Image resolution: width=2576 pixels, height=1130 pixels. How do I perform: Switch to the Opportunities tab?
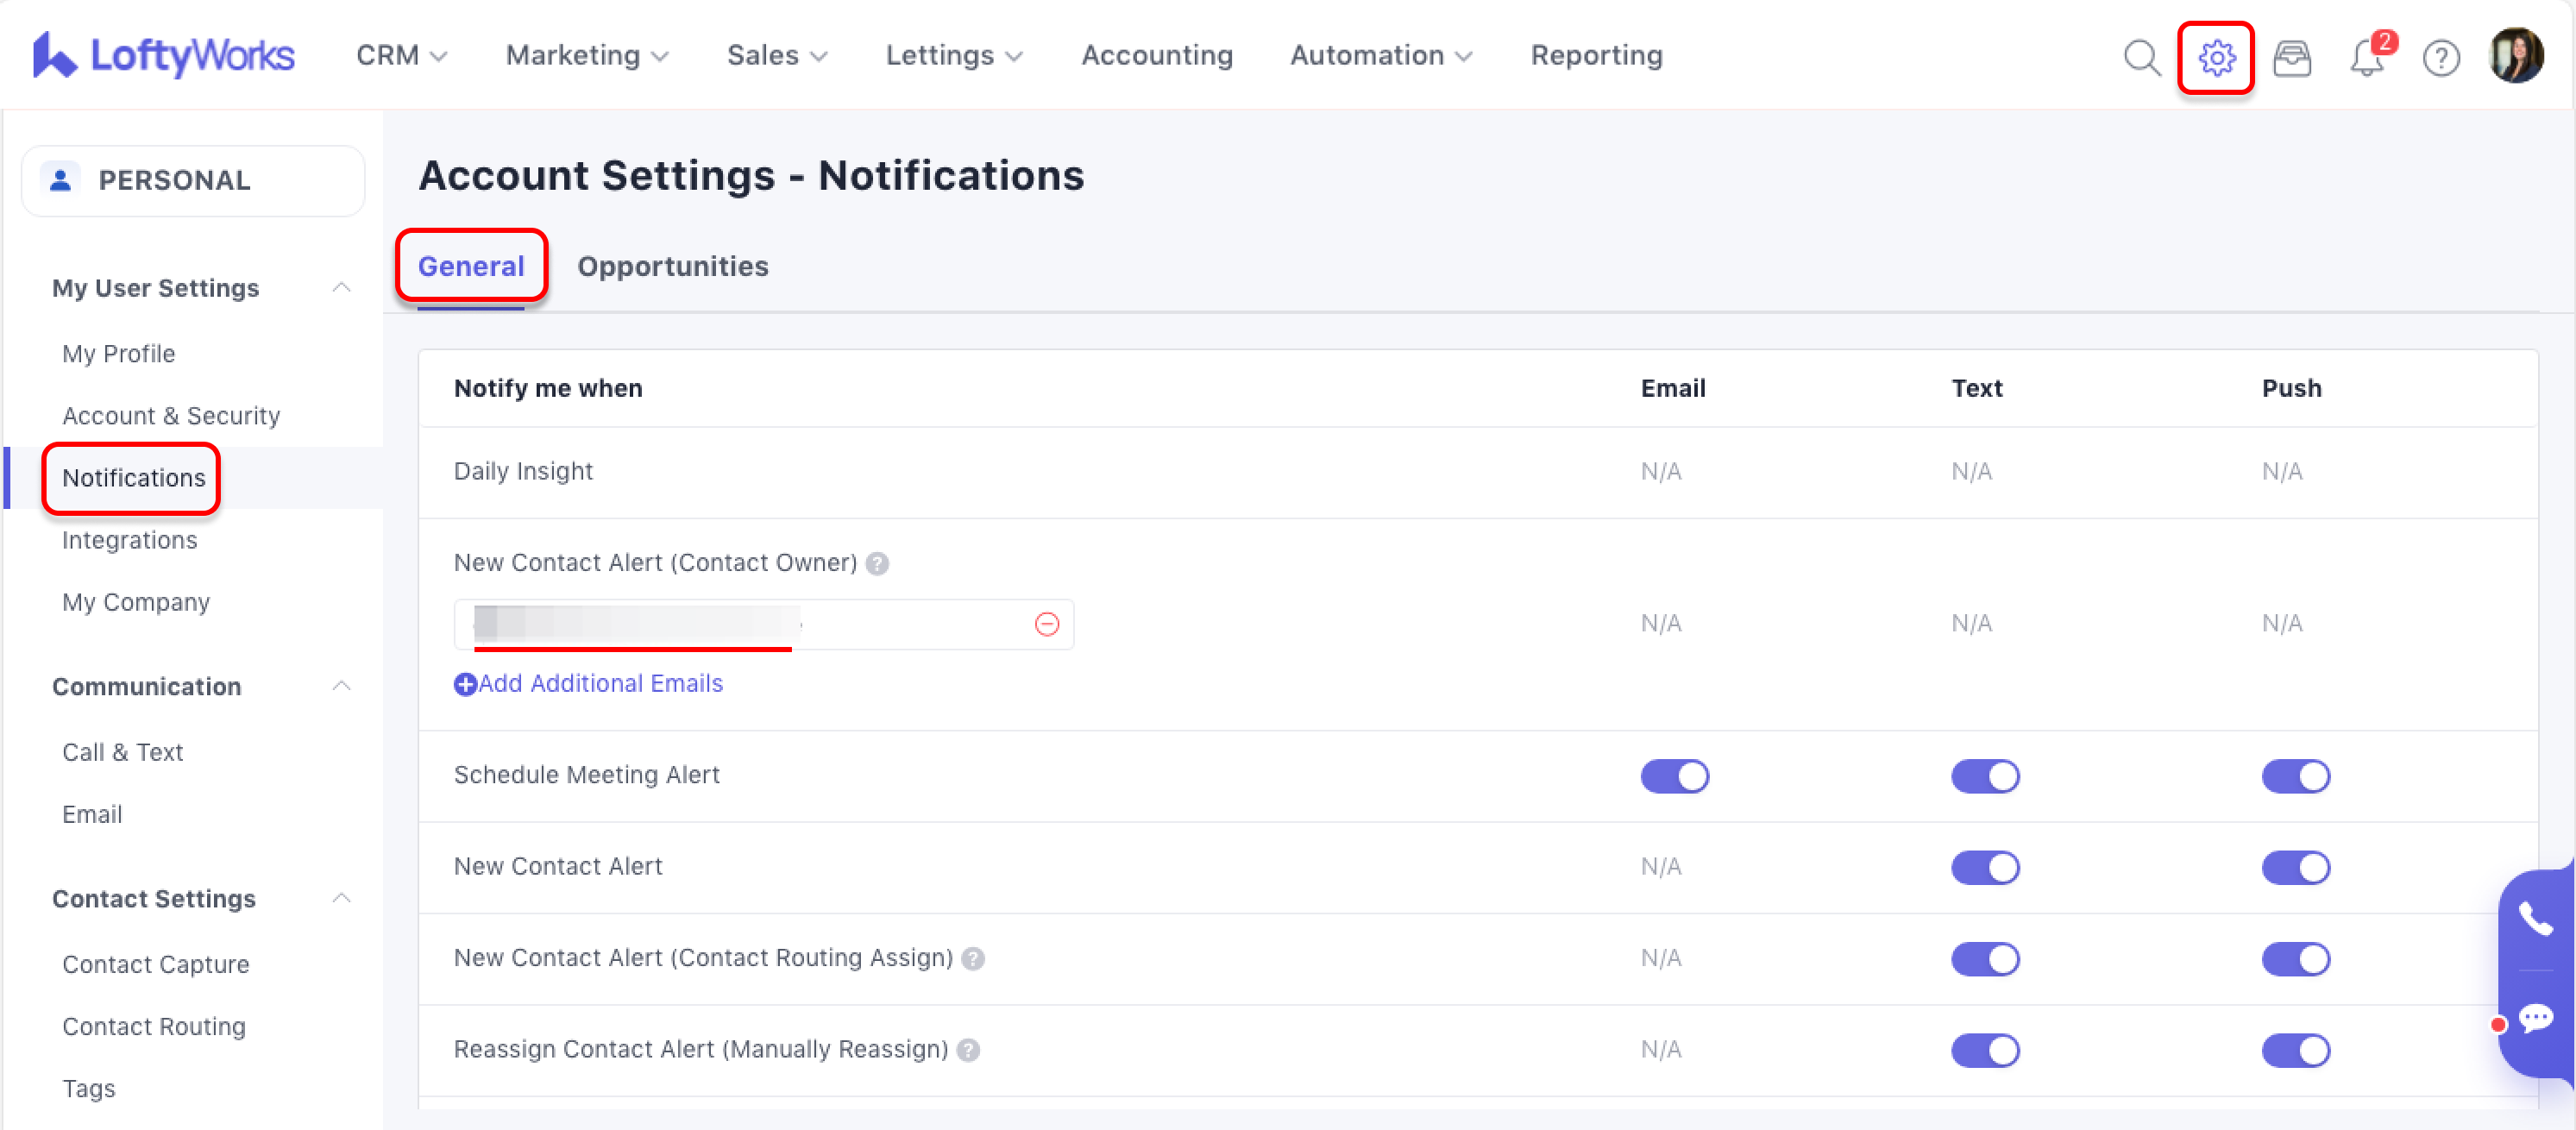tap(672, 266)
